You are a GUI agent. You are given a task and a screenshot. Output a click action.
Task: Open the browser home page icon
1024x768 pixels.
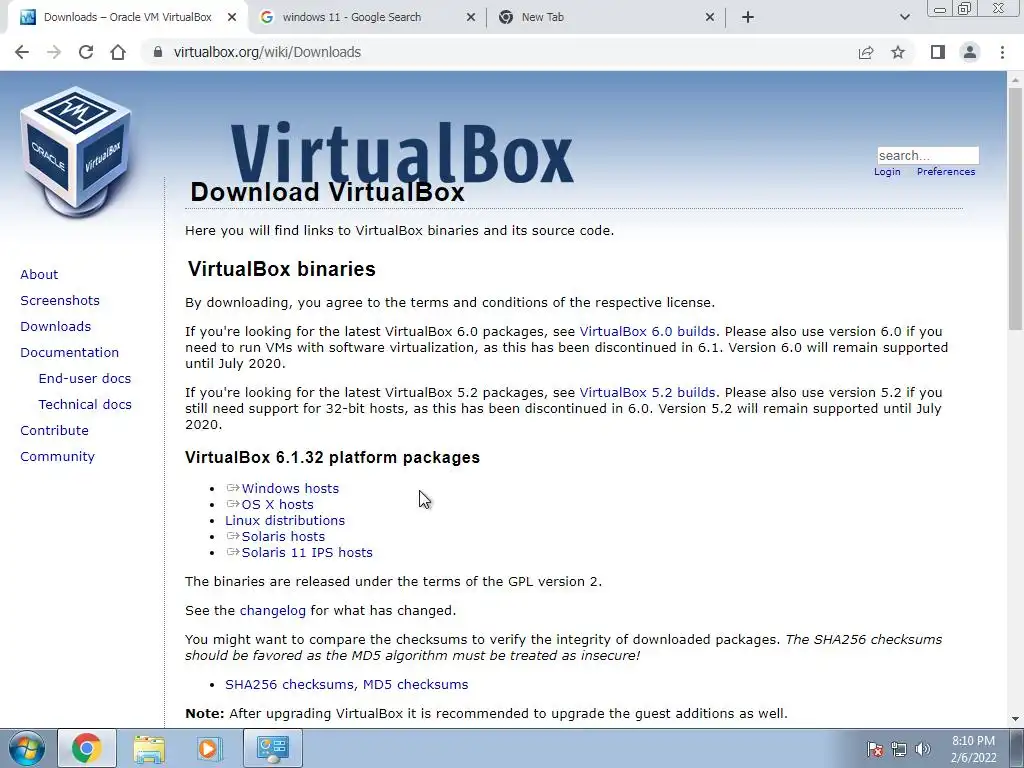(x=118, y=52)
